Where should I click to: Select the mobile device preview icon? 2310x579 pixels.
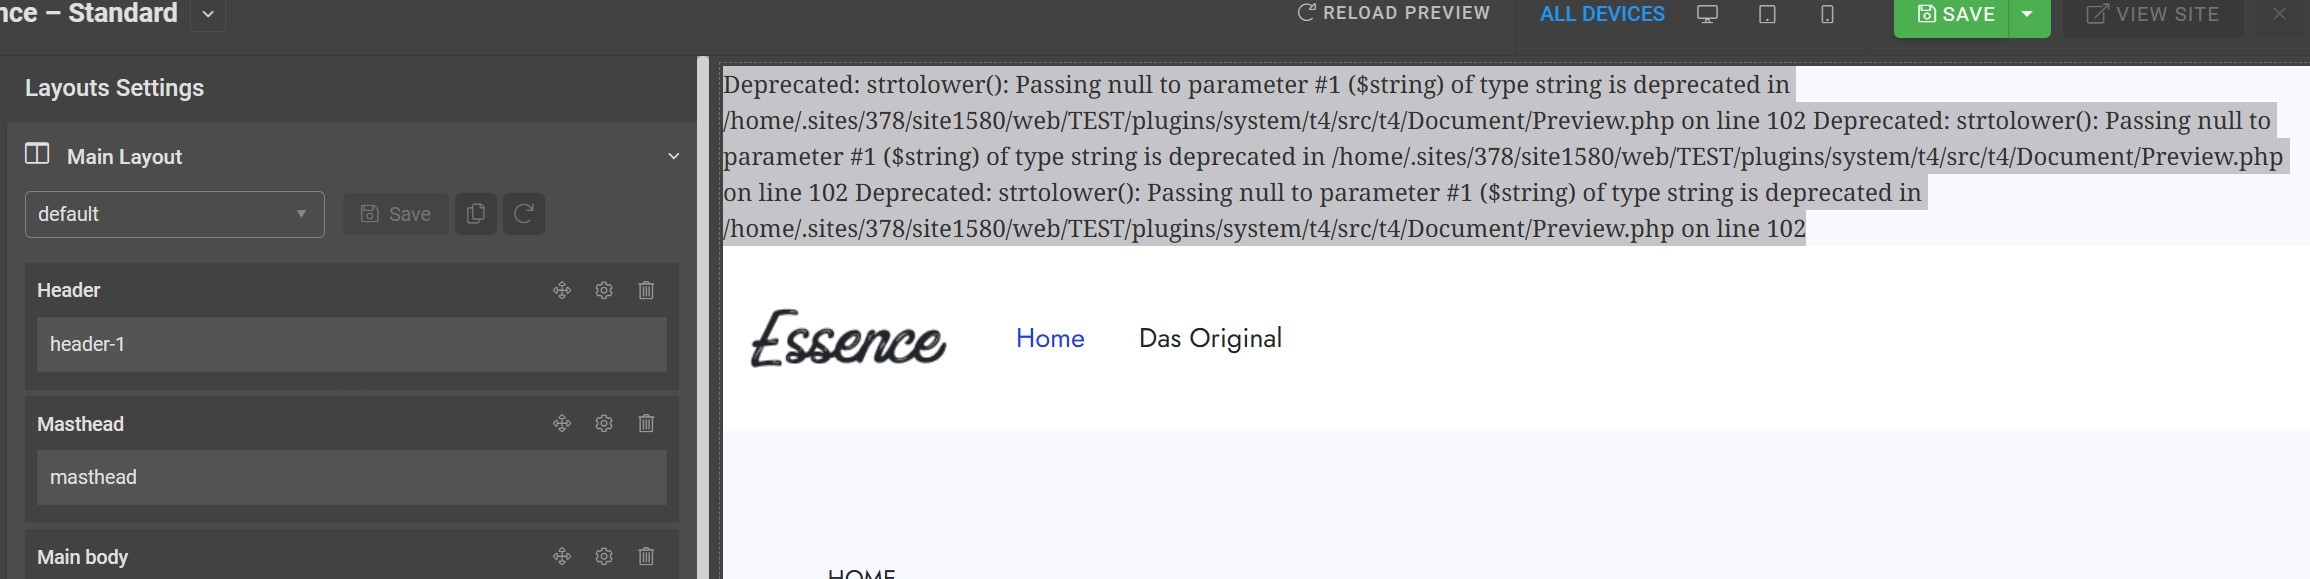click(1827, 14)
